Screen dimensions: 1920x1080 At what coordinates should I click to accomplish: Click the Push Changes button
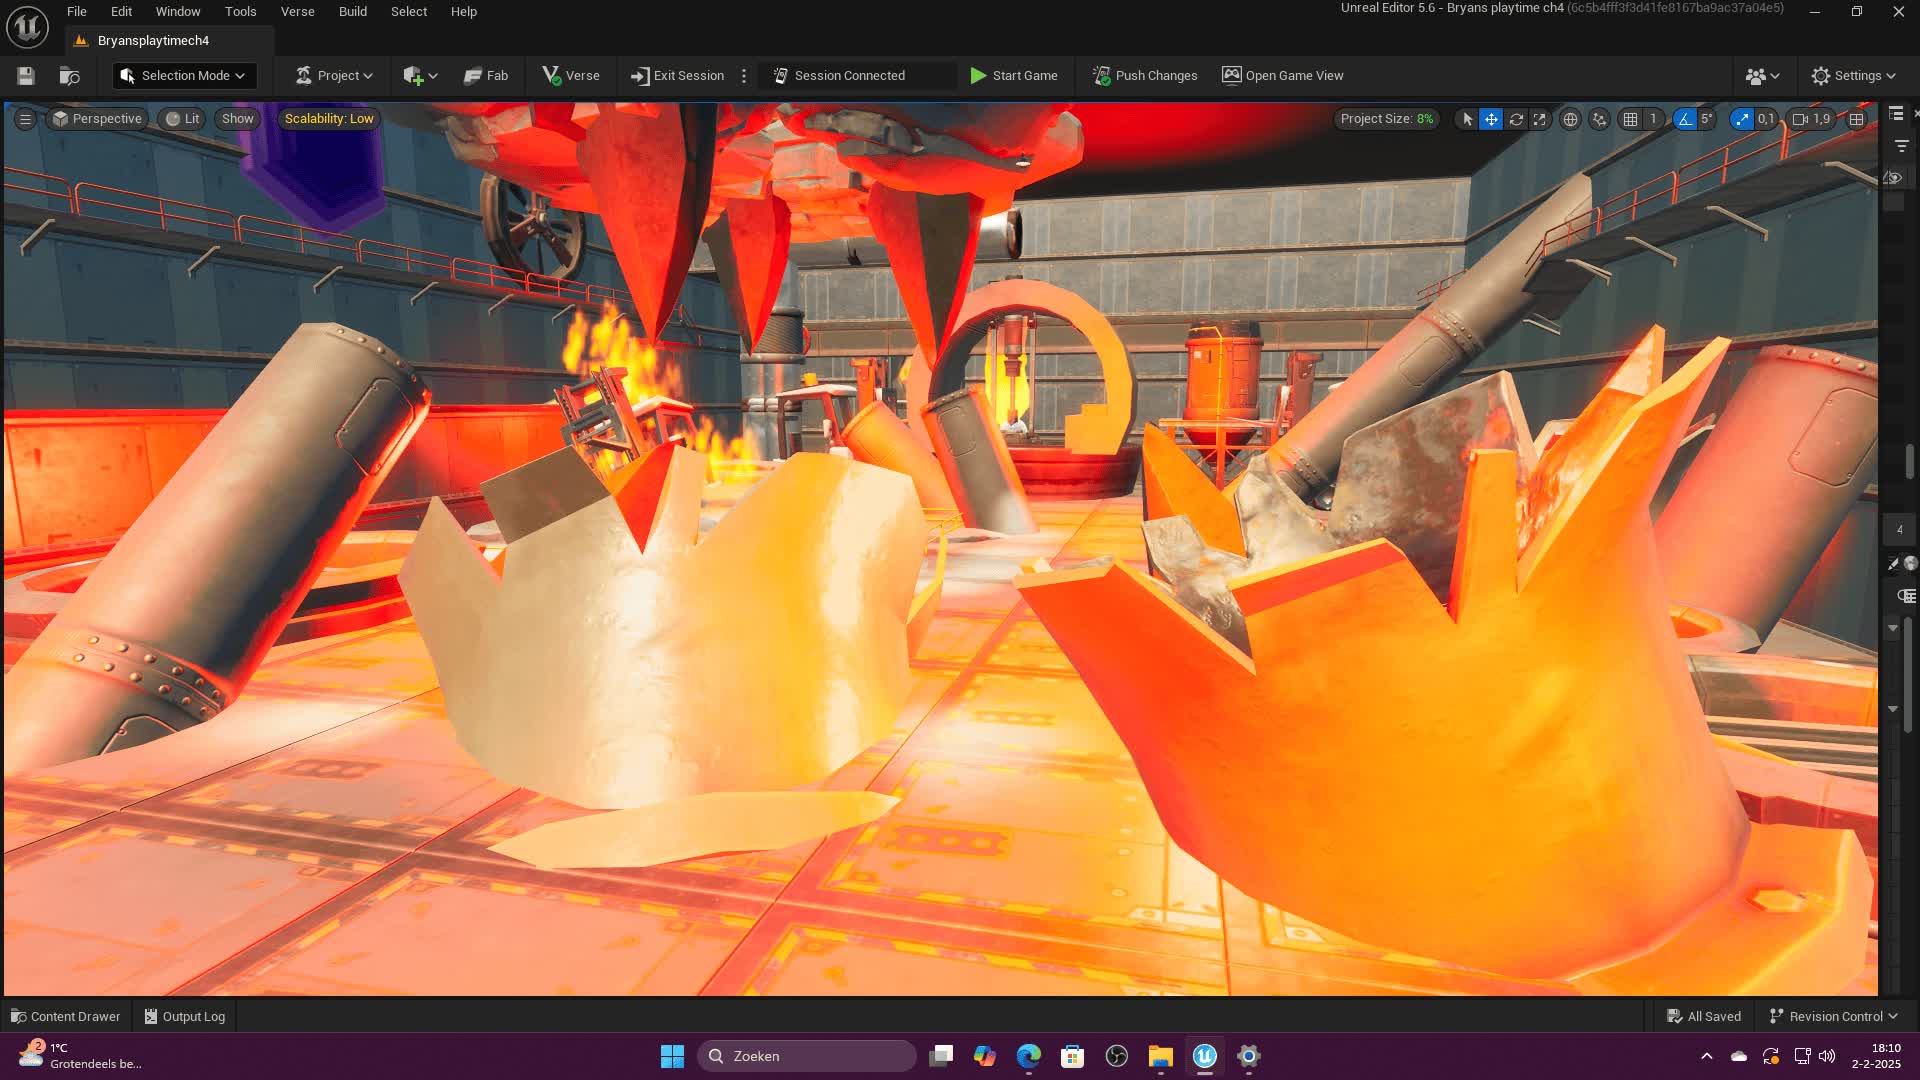click(1144, 76)
